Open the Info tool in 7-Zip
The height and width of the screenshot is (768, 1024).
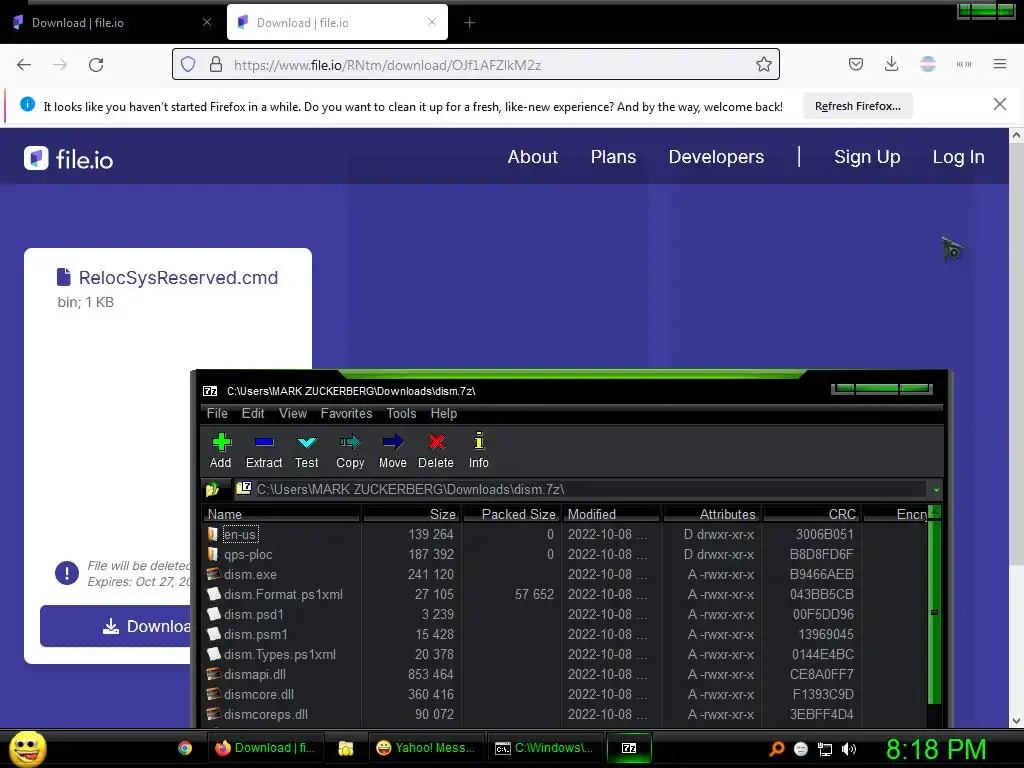(479, 441)
